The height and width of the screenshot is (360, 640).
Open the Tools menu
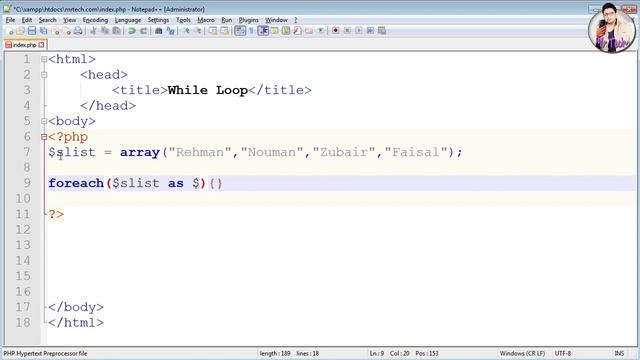[x=183, y=20]
